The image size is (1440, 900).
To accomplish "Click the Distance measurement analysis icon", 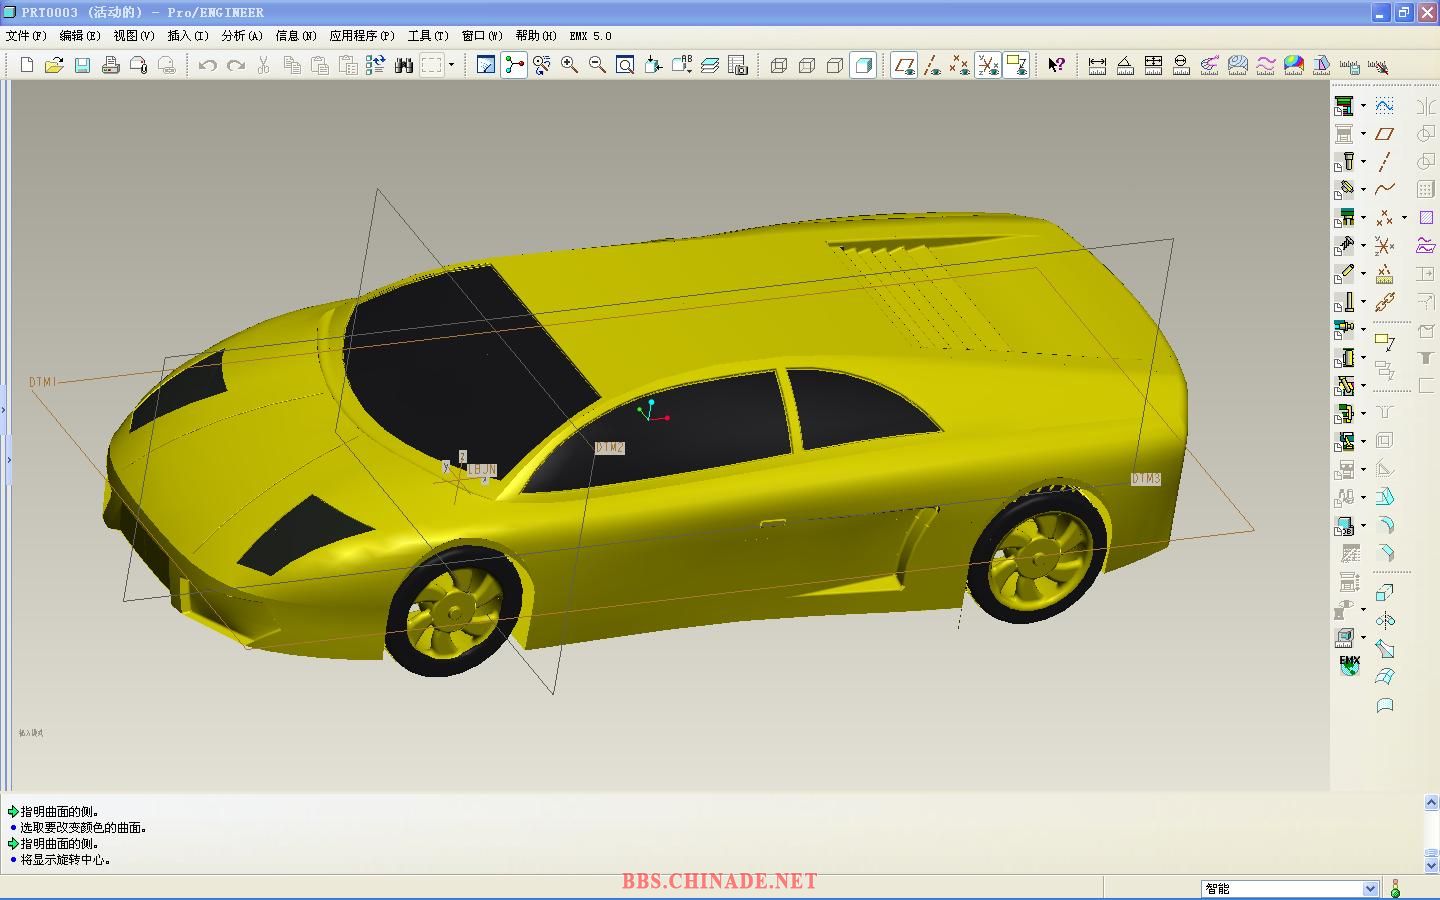I will coord(1097,65).
